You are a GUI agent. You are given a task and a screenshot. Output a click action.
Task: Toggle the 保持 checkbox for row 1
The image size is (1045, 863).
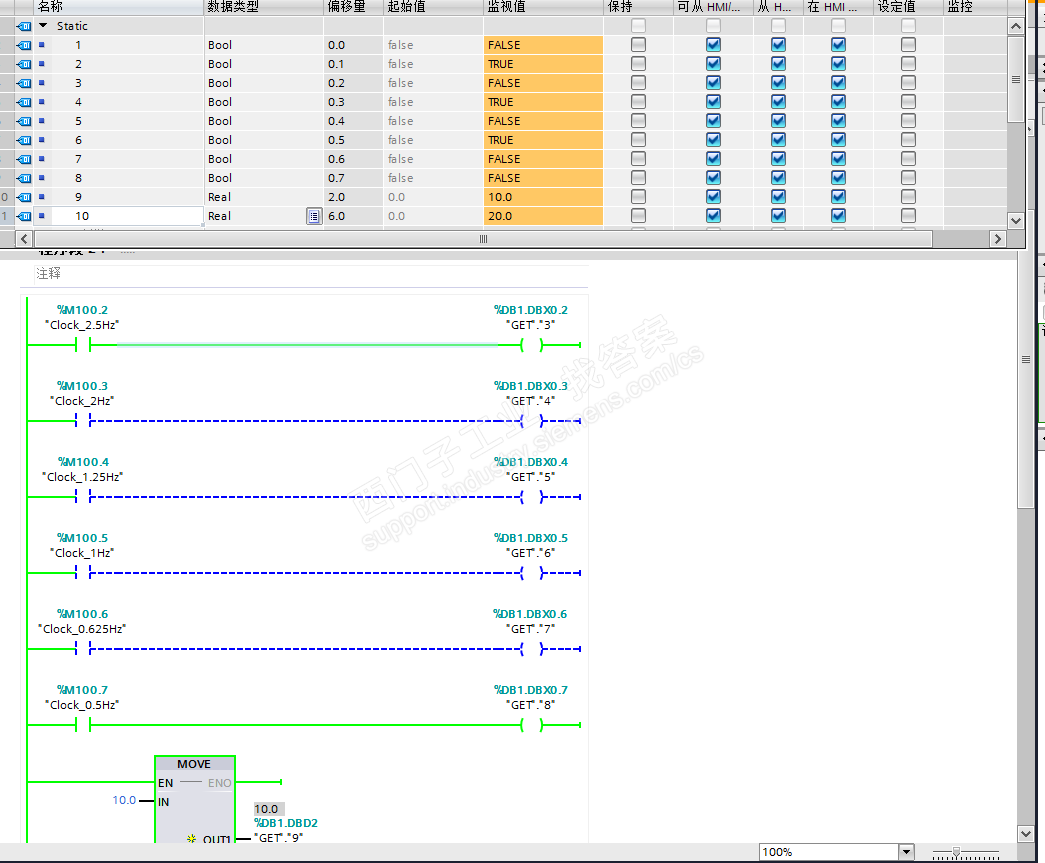[x=638, y=45]
